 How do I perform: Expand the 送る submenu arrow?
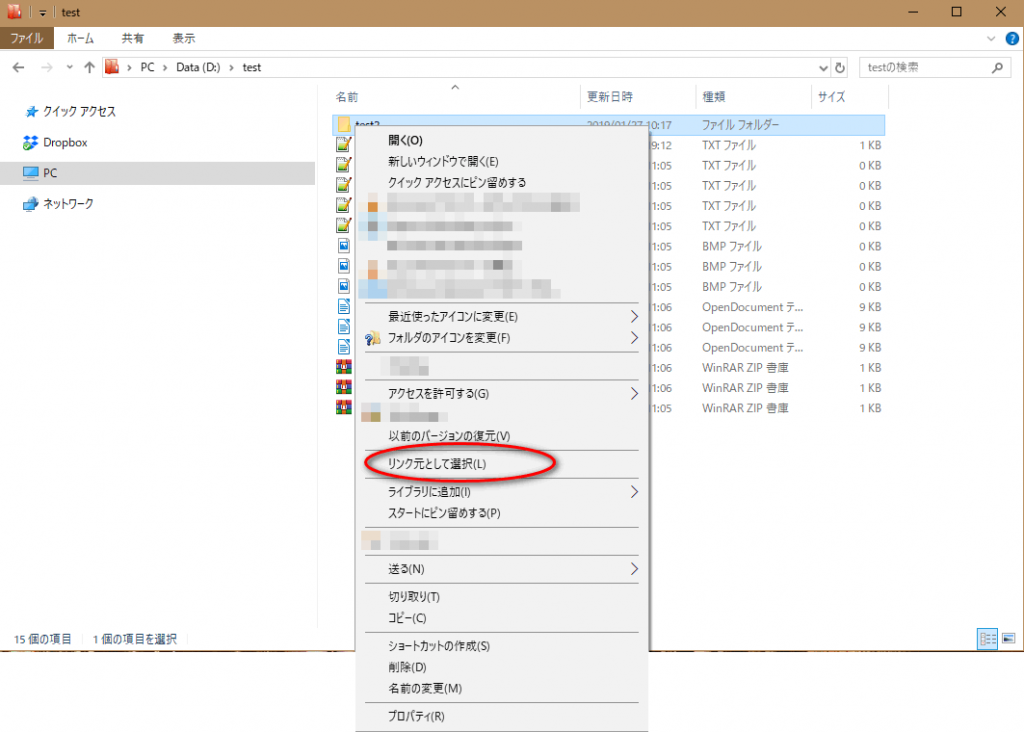pos(634,569)
